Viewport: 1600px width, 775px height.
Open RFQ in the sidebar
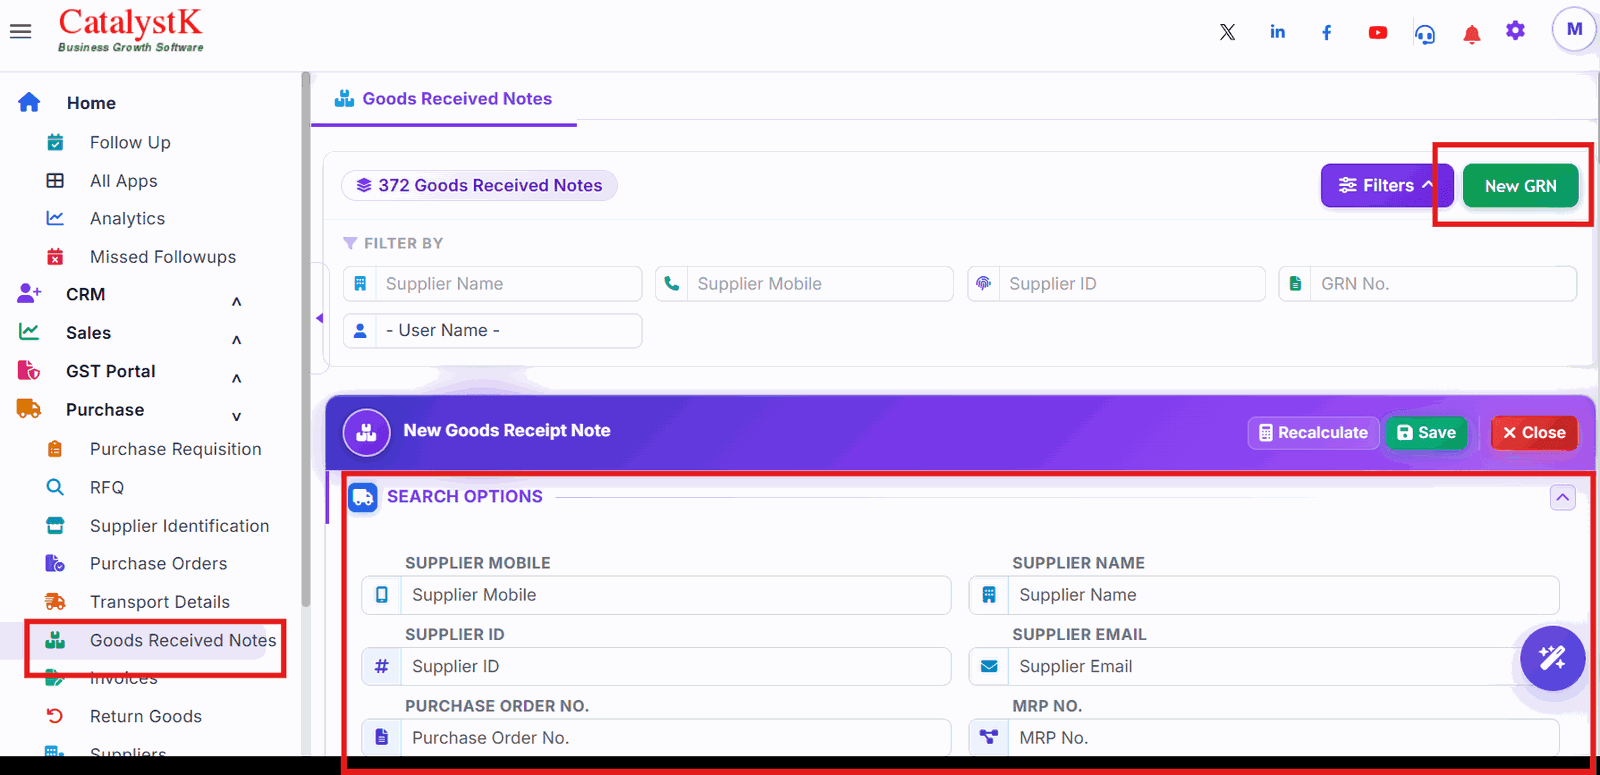pyautogui.click(x=107, y=488)
